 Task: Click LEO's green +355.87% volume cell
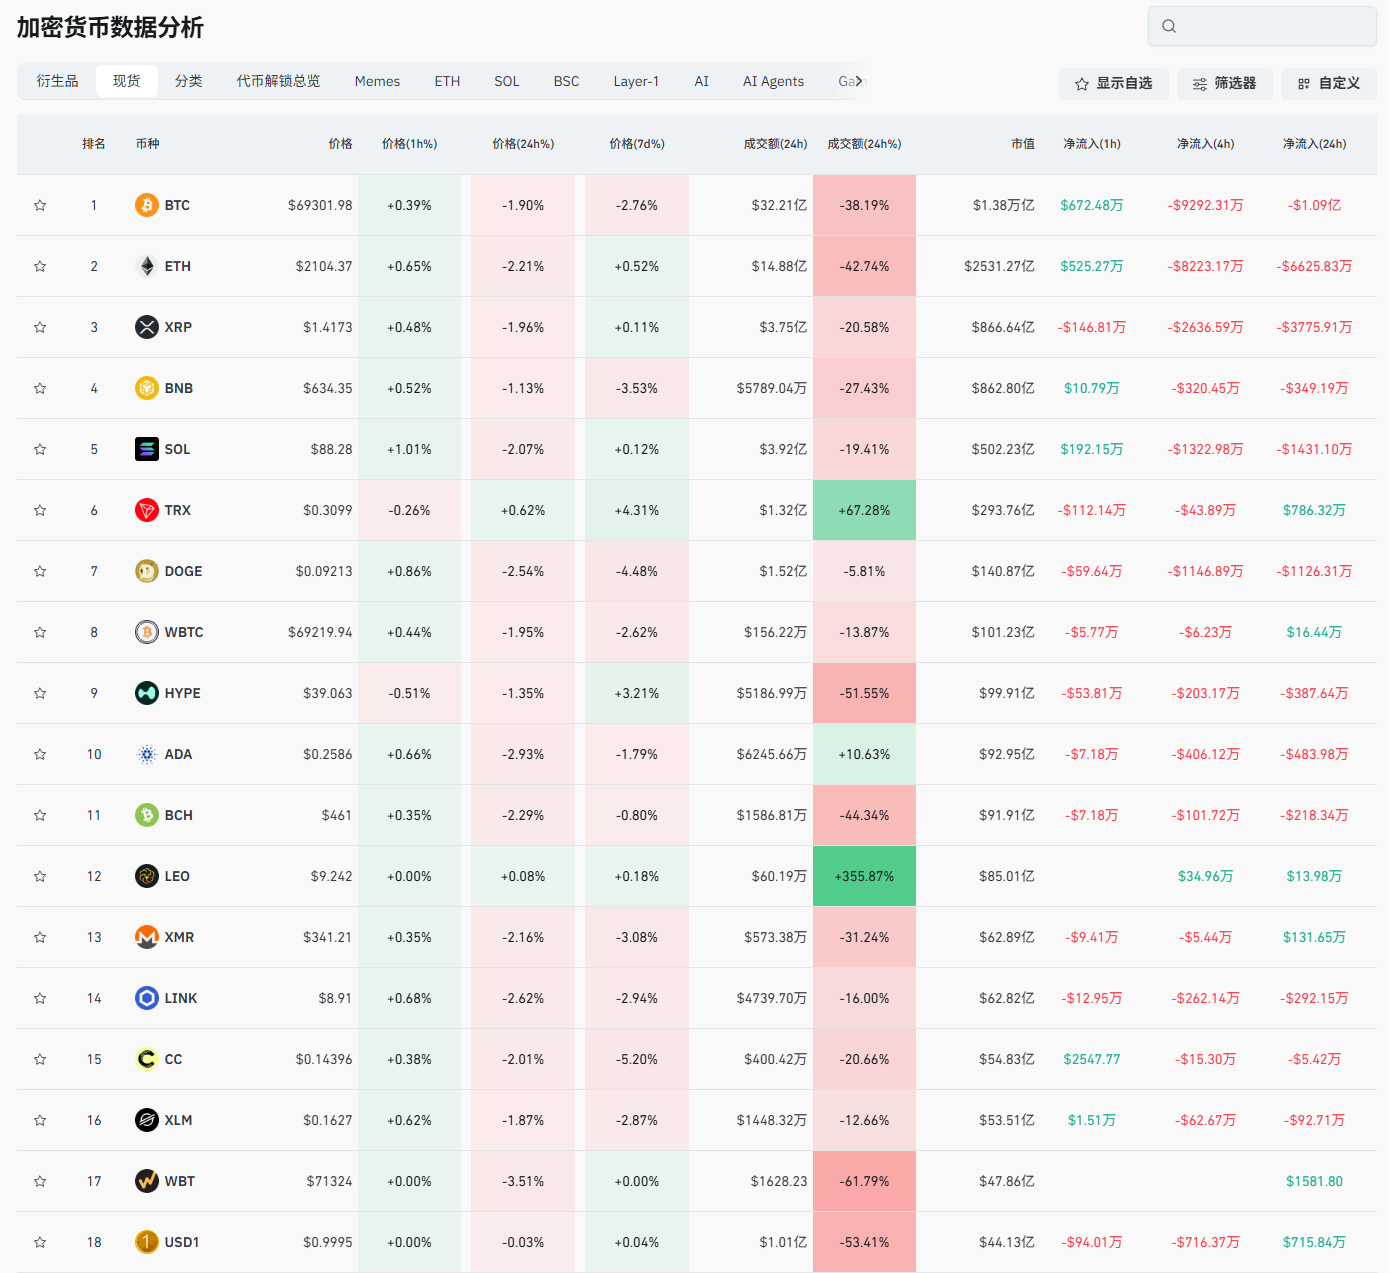point(864,876)
